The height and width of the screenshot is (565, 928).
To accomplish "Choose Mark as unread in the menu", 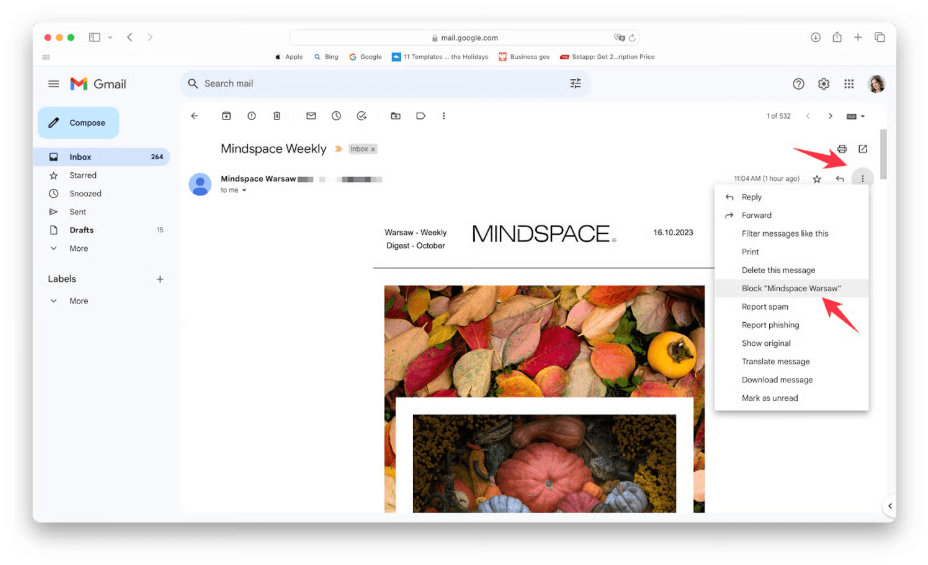I will point(791,399).
